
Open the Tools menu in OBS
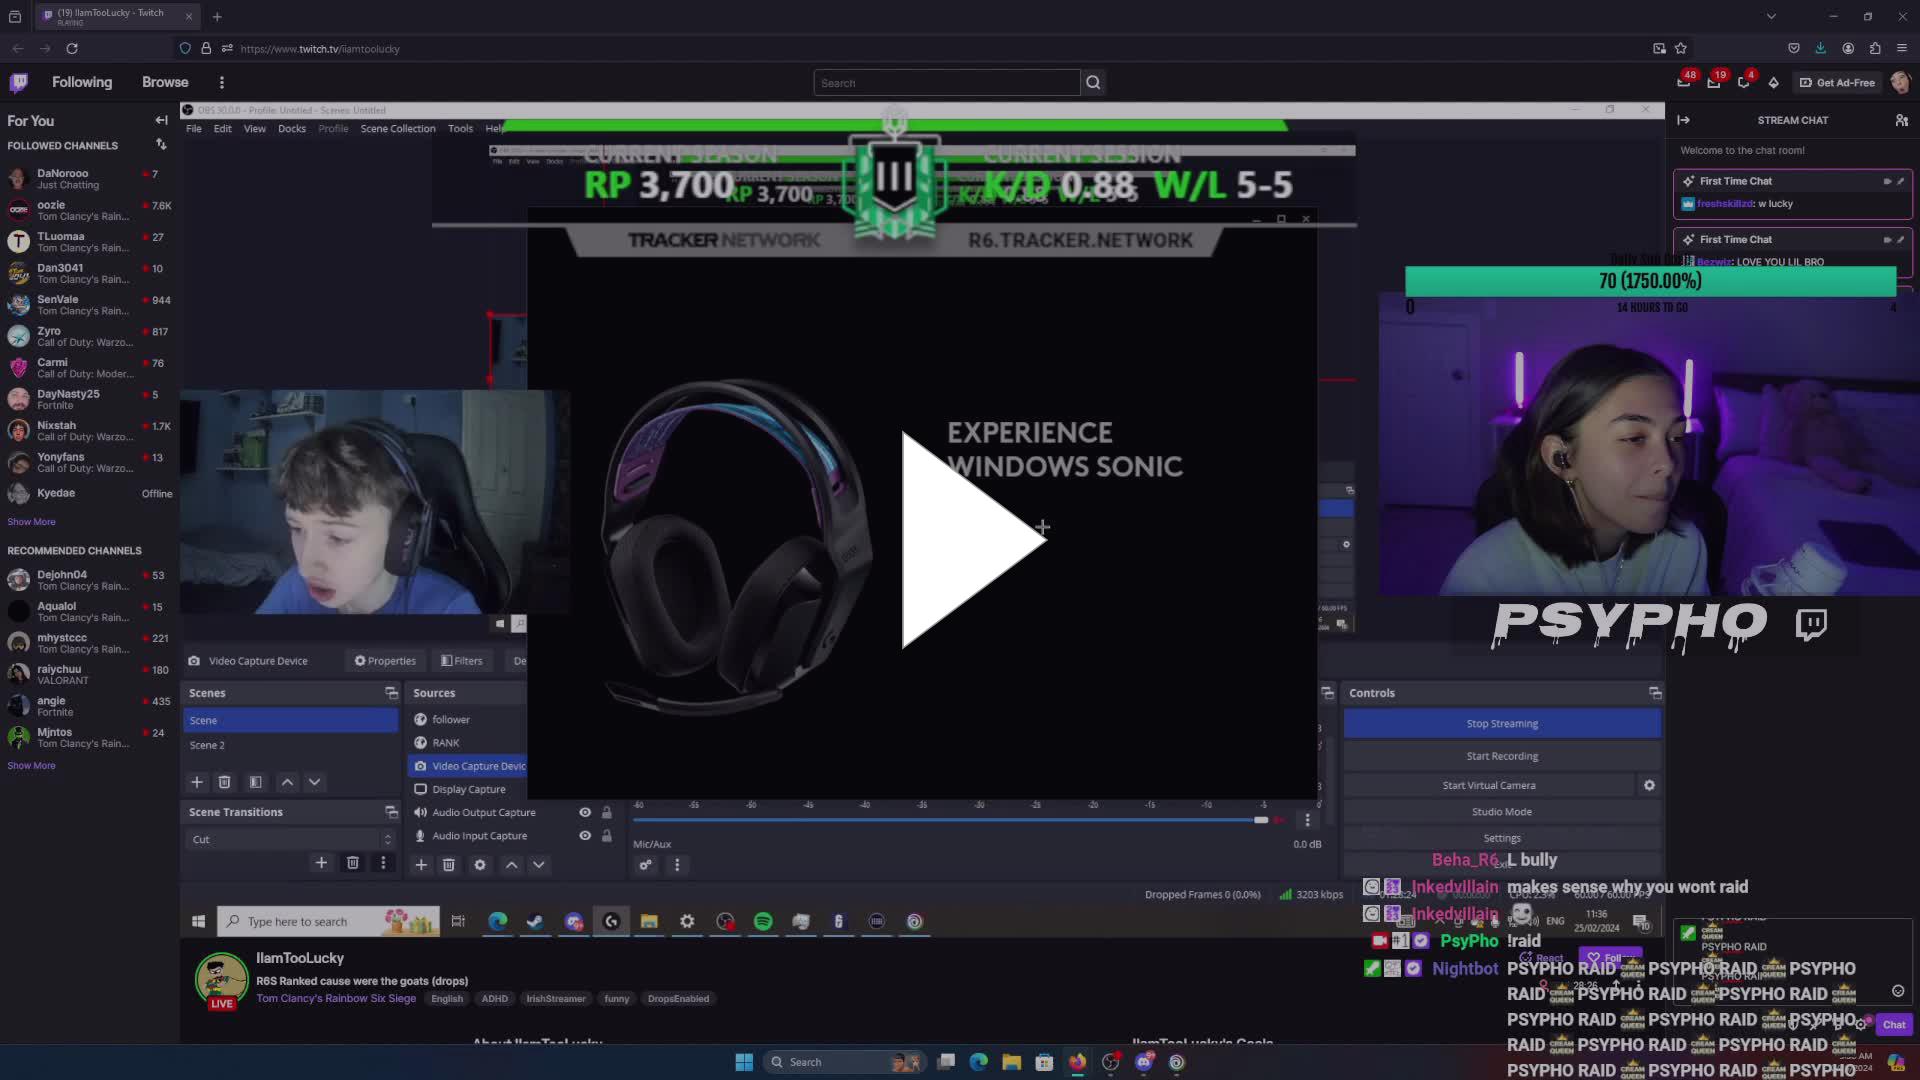(x=460, y=128)
